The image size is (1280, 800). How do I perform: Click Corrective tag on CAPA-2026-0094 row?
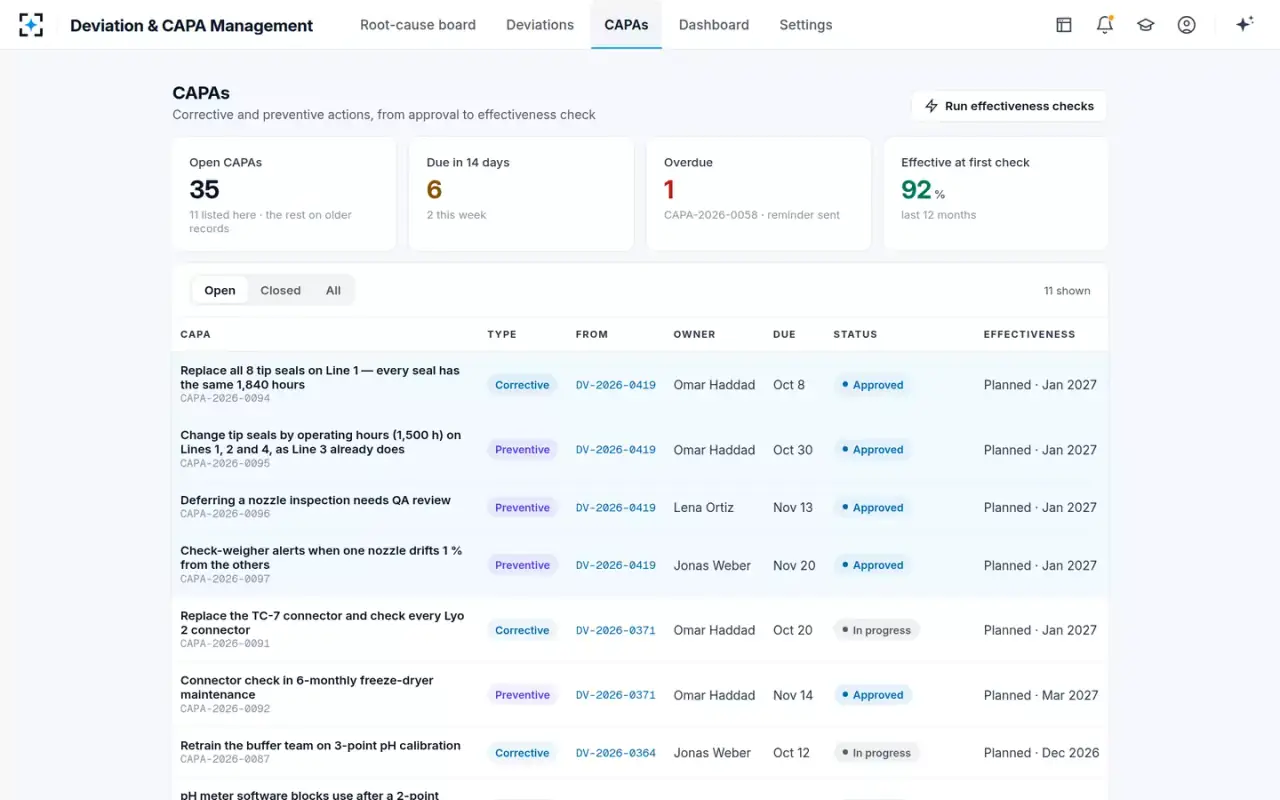tap(522, 385)
